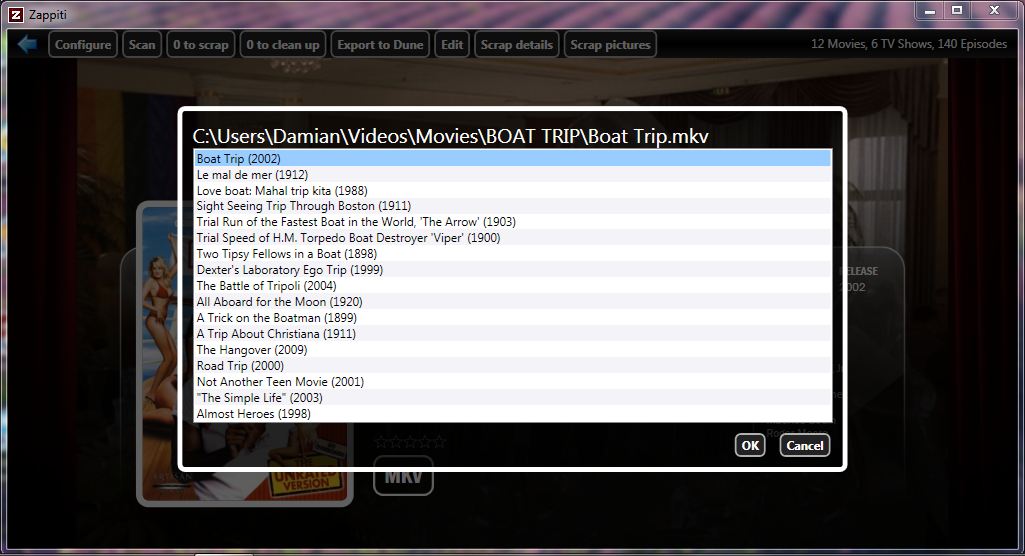Maximize the Zappiti window
The image size is (1025, 556).
957,11
